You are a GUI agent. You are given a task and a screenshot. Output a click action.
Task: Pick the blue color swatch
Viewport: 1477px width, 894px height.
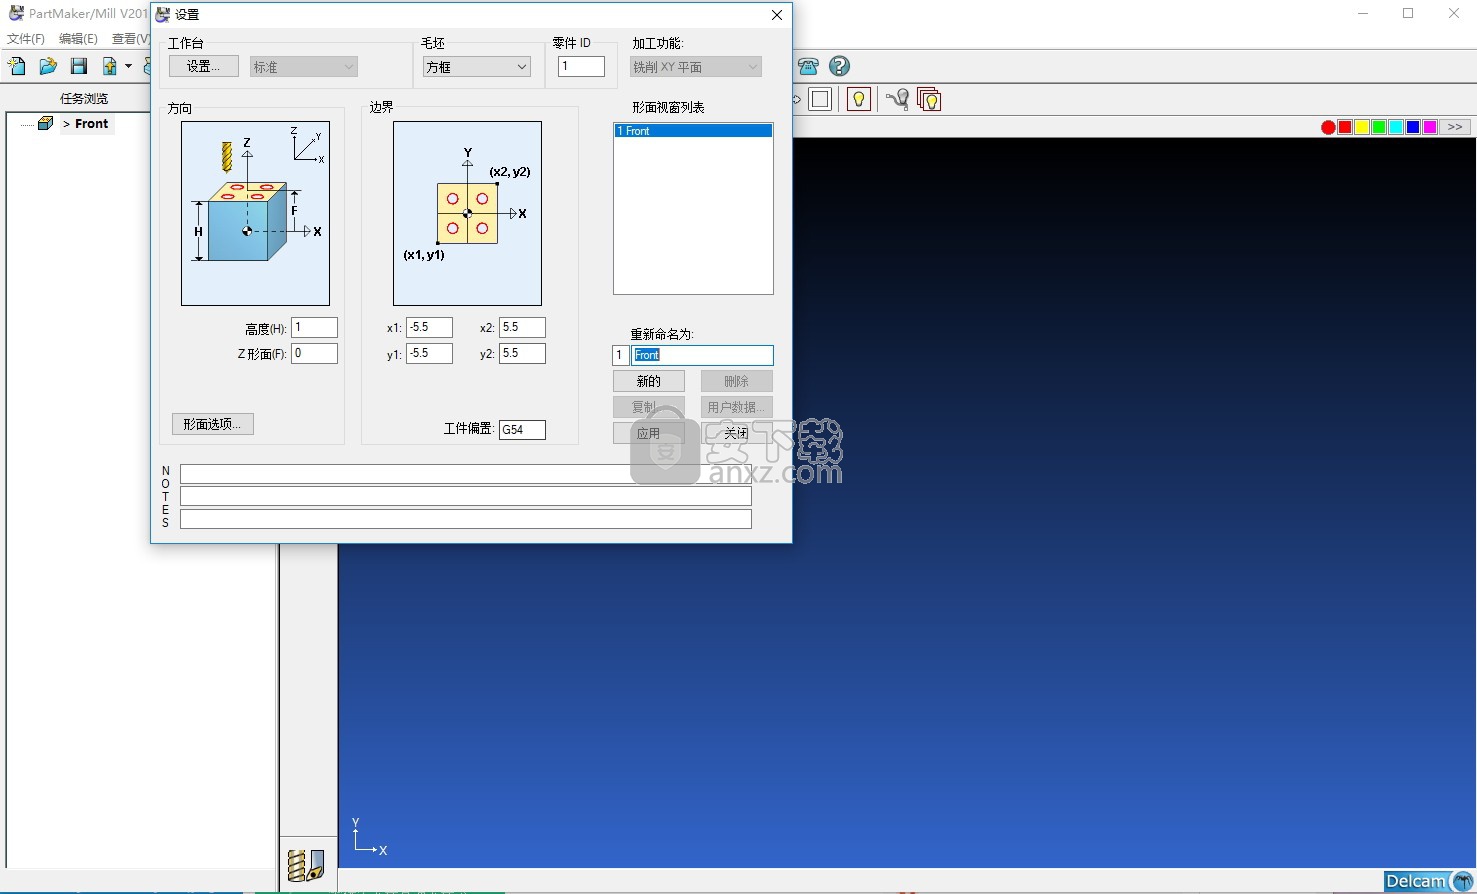click(x=1413, y=127)
